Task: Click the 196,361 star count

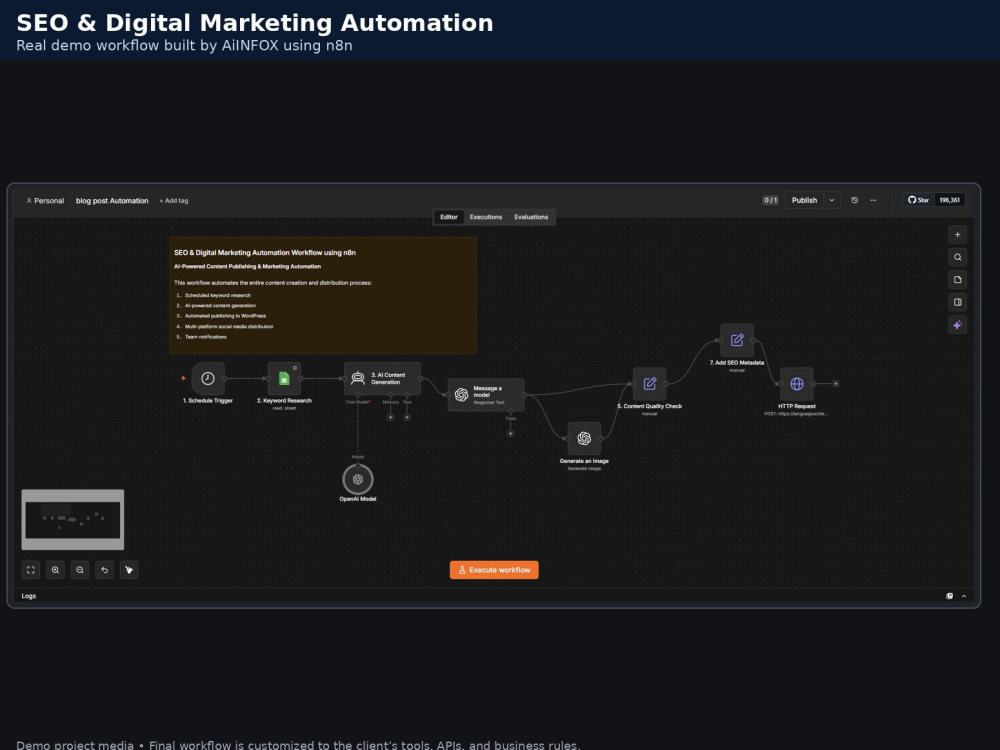Action: [x=950, y=200]
